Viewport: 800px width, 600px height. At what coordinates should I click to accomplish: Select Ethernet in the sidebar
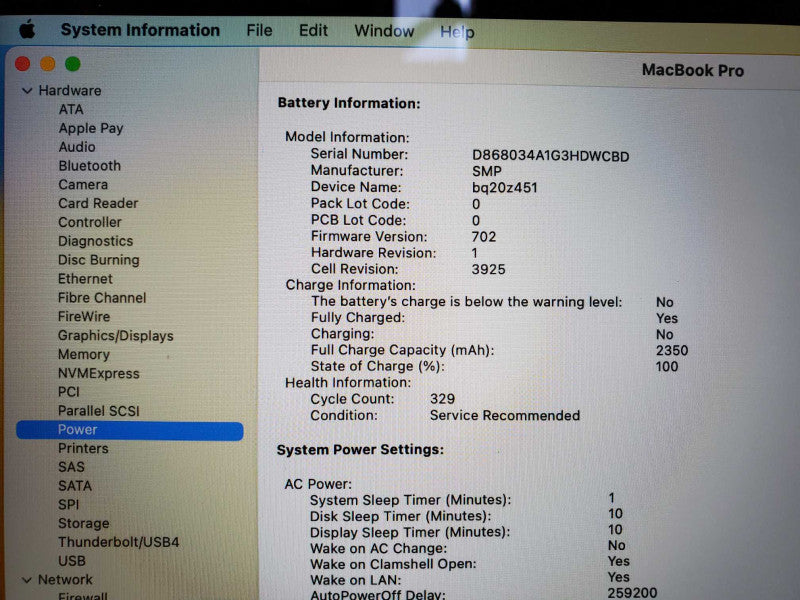(85, 279)
